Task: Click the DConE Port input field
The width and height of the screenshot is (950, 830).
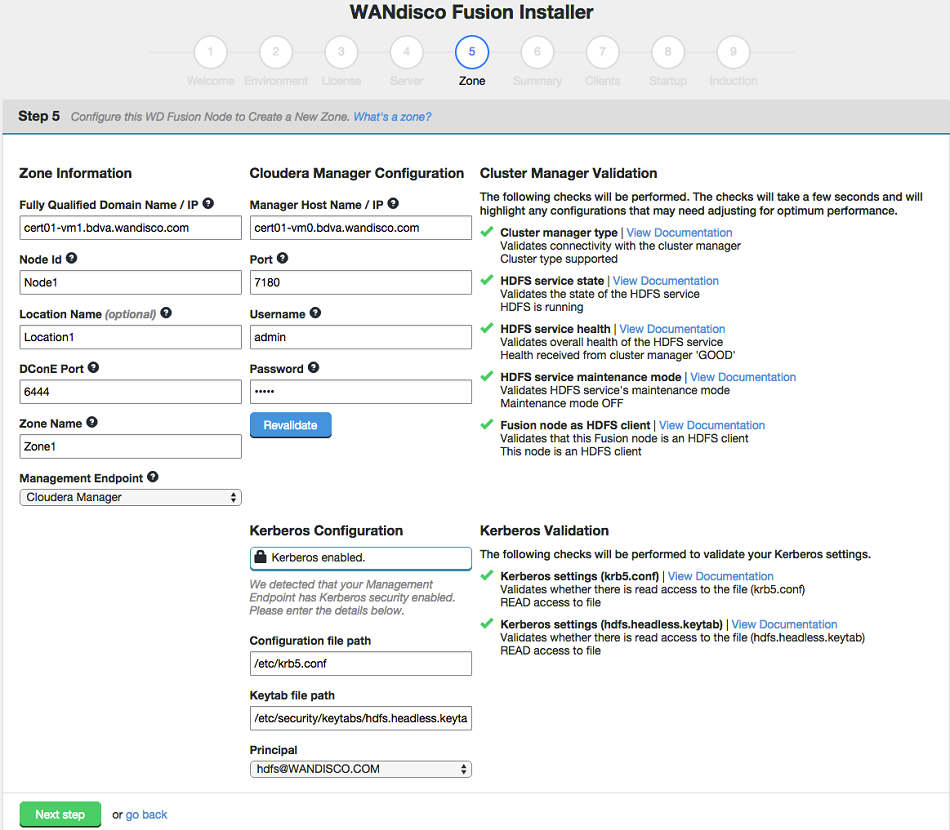Action: pos(130,392)
